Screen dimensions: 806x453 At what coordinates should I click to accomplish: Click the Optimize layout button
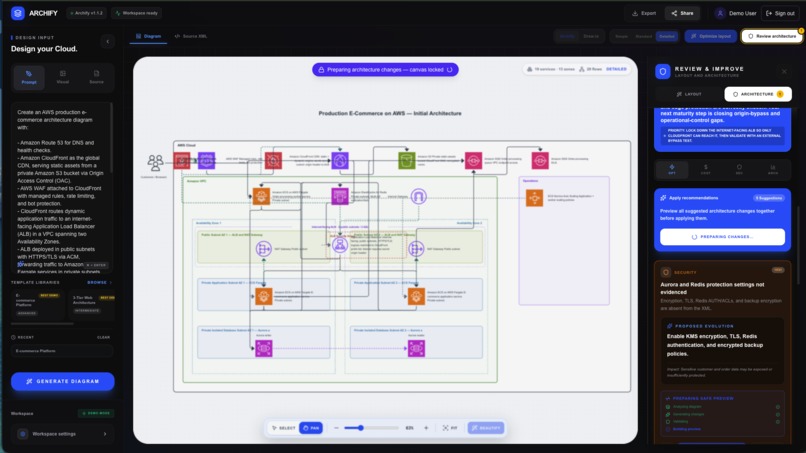[711, 37]
